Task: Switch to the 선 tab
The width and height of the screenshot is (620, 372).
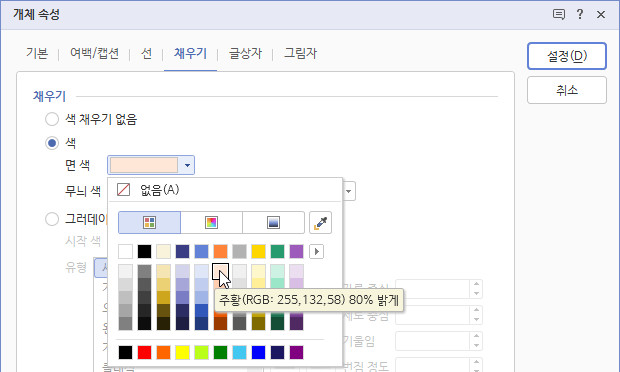Action: [x=146, y=53]
